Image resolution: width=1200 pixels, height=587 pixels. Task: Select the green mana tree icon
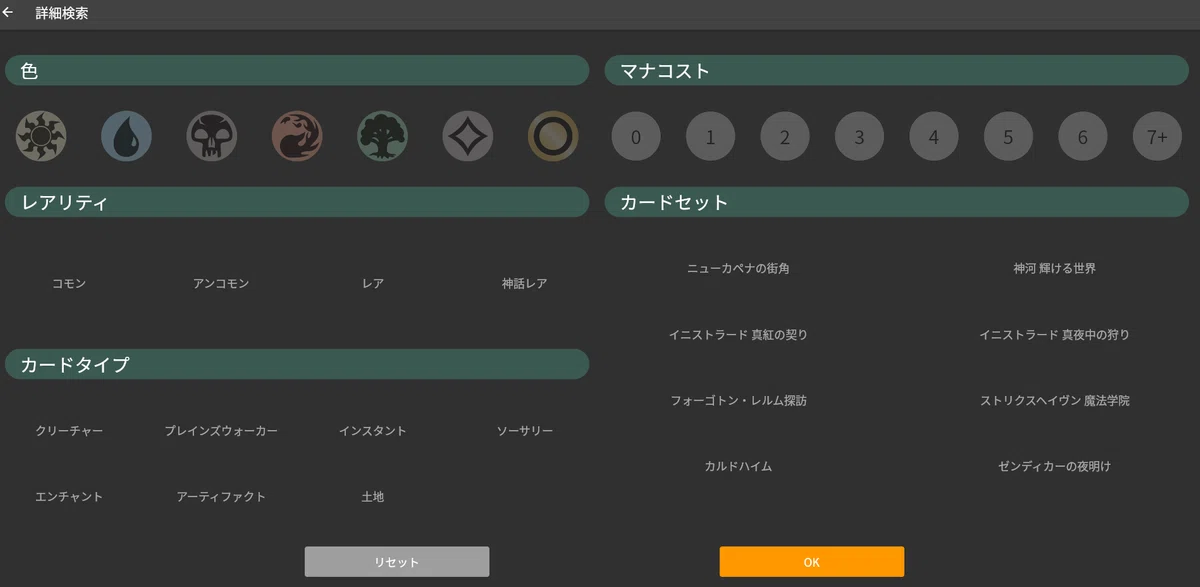(383, 136)
